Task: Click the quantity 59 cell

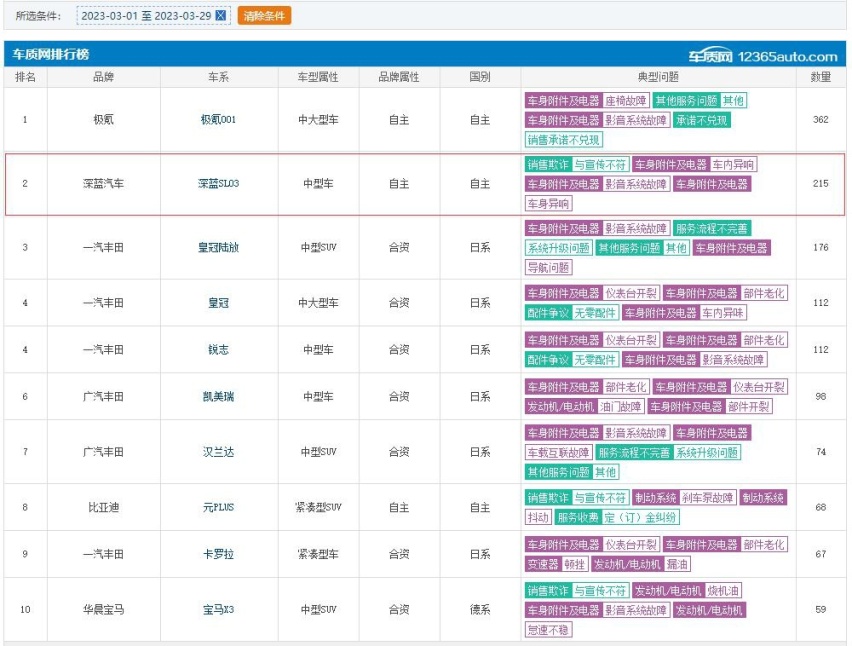Action: point(820,610)
